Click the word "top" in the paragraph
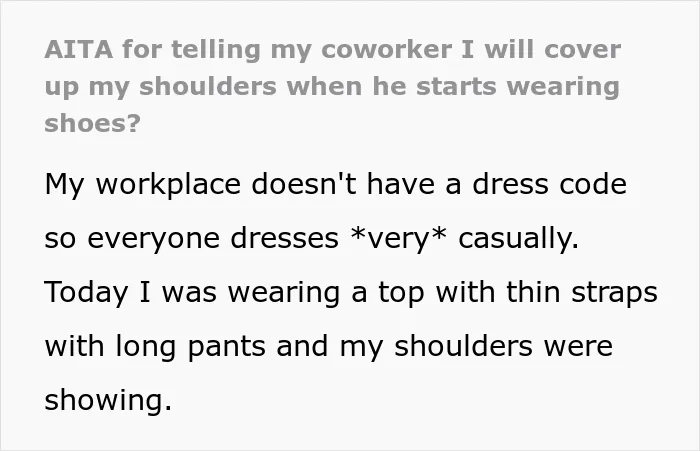Screen dimensions: 700x451 point(401,294)
